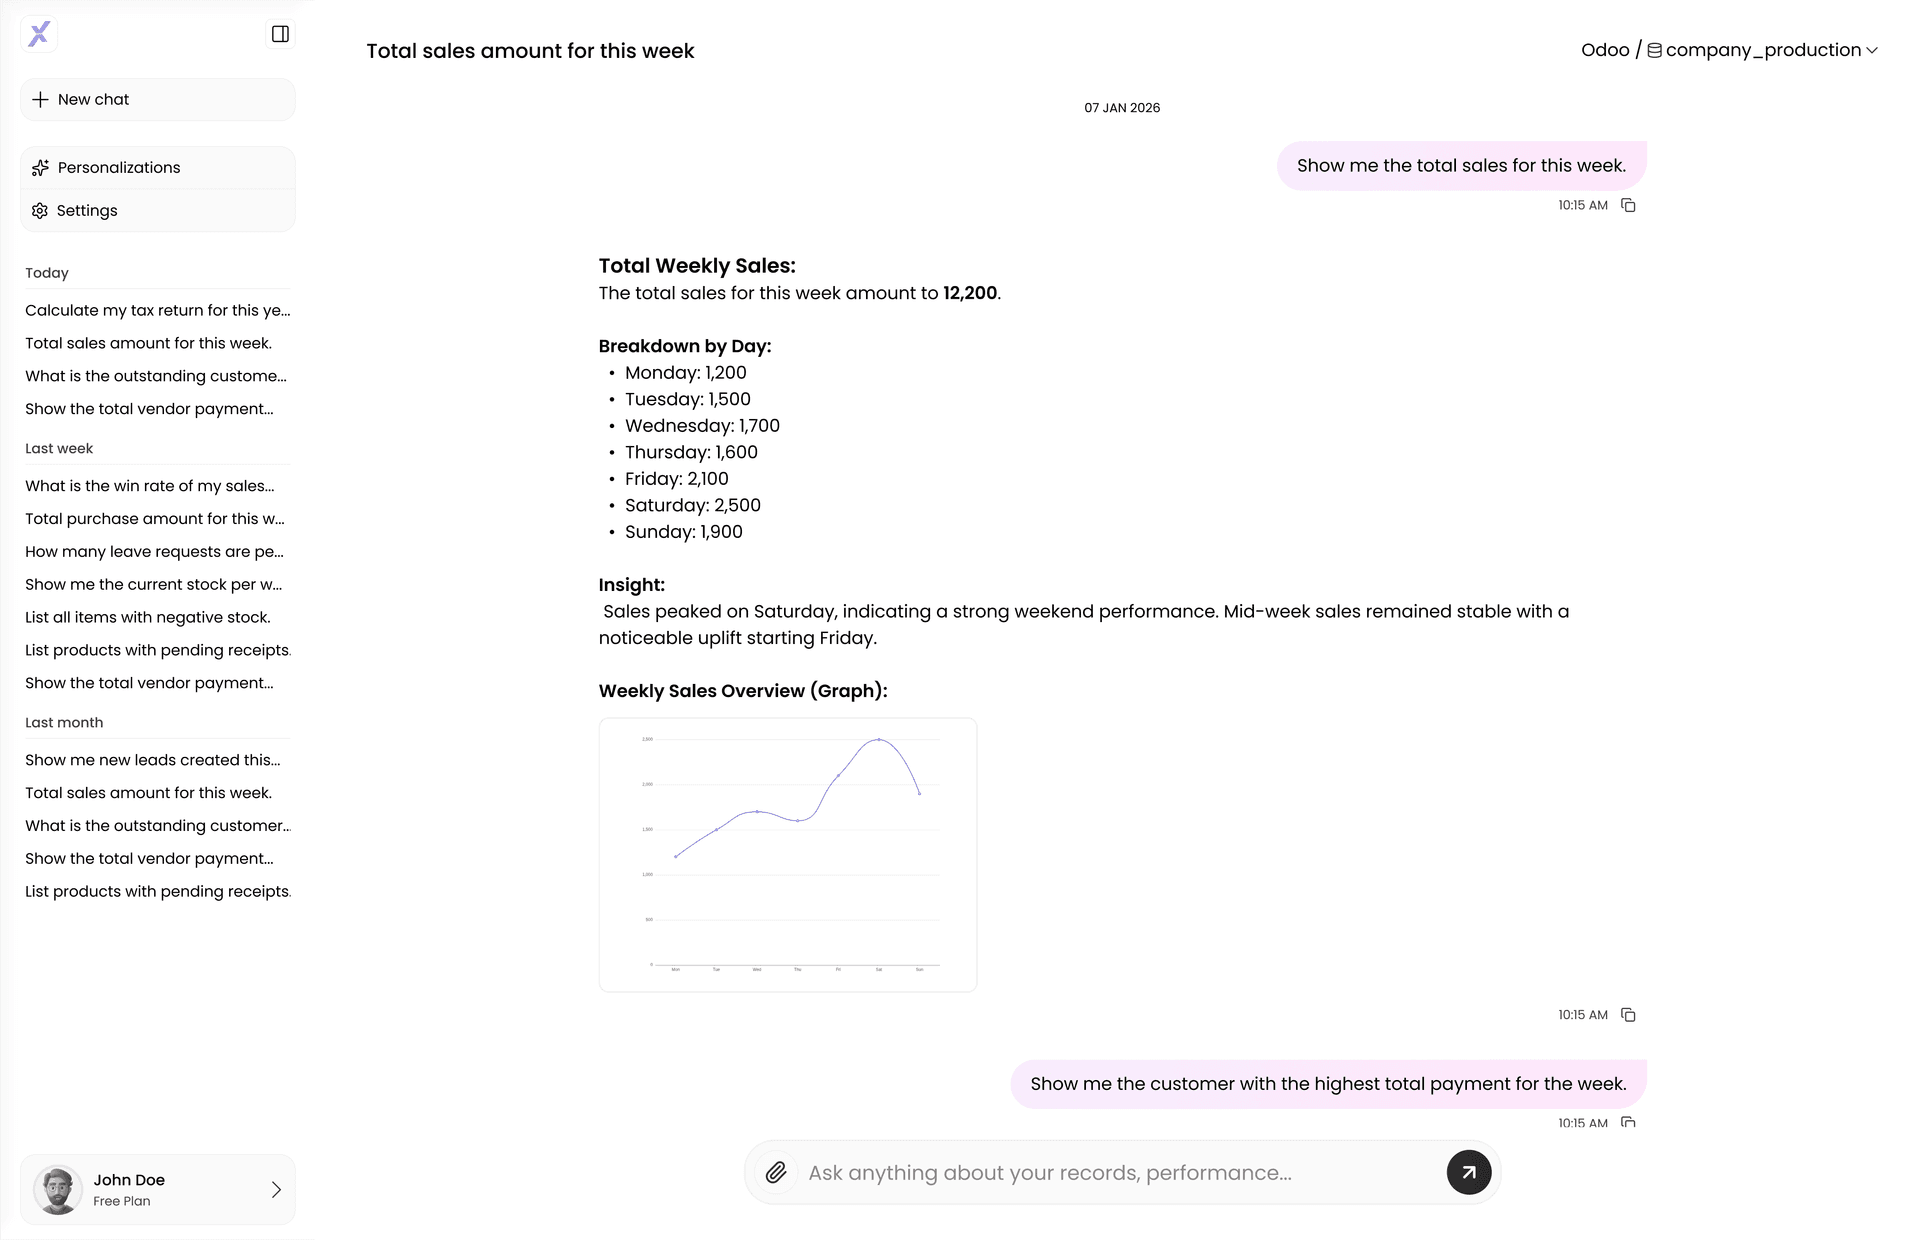The height and width of the screenshot is (1240, 1920).
Task: Open the Weekly Sales Overview graph thumbnail
Action: click(788, 855)
